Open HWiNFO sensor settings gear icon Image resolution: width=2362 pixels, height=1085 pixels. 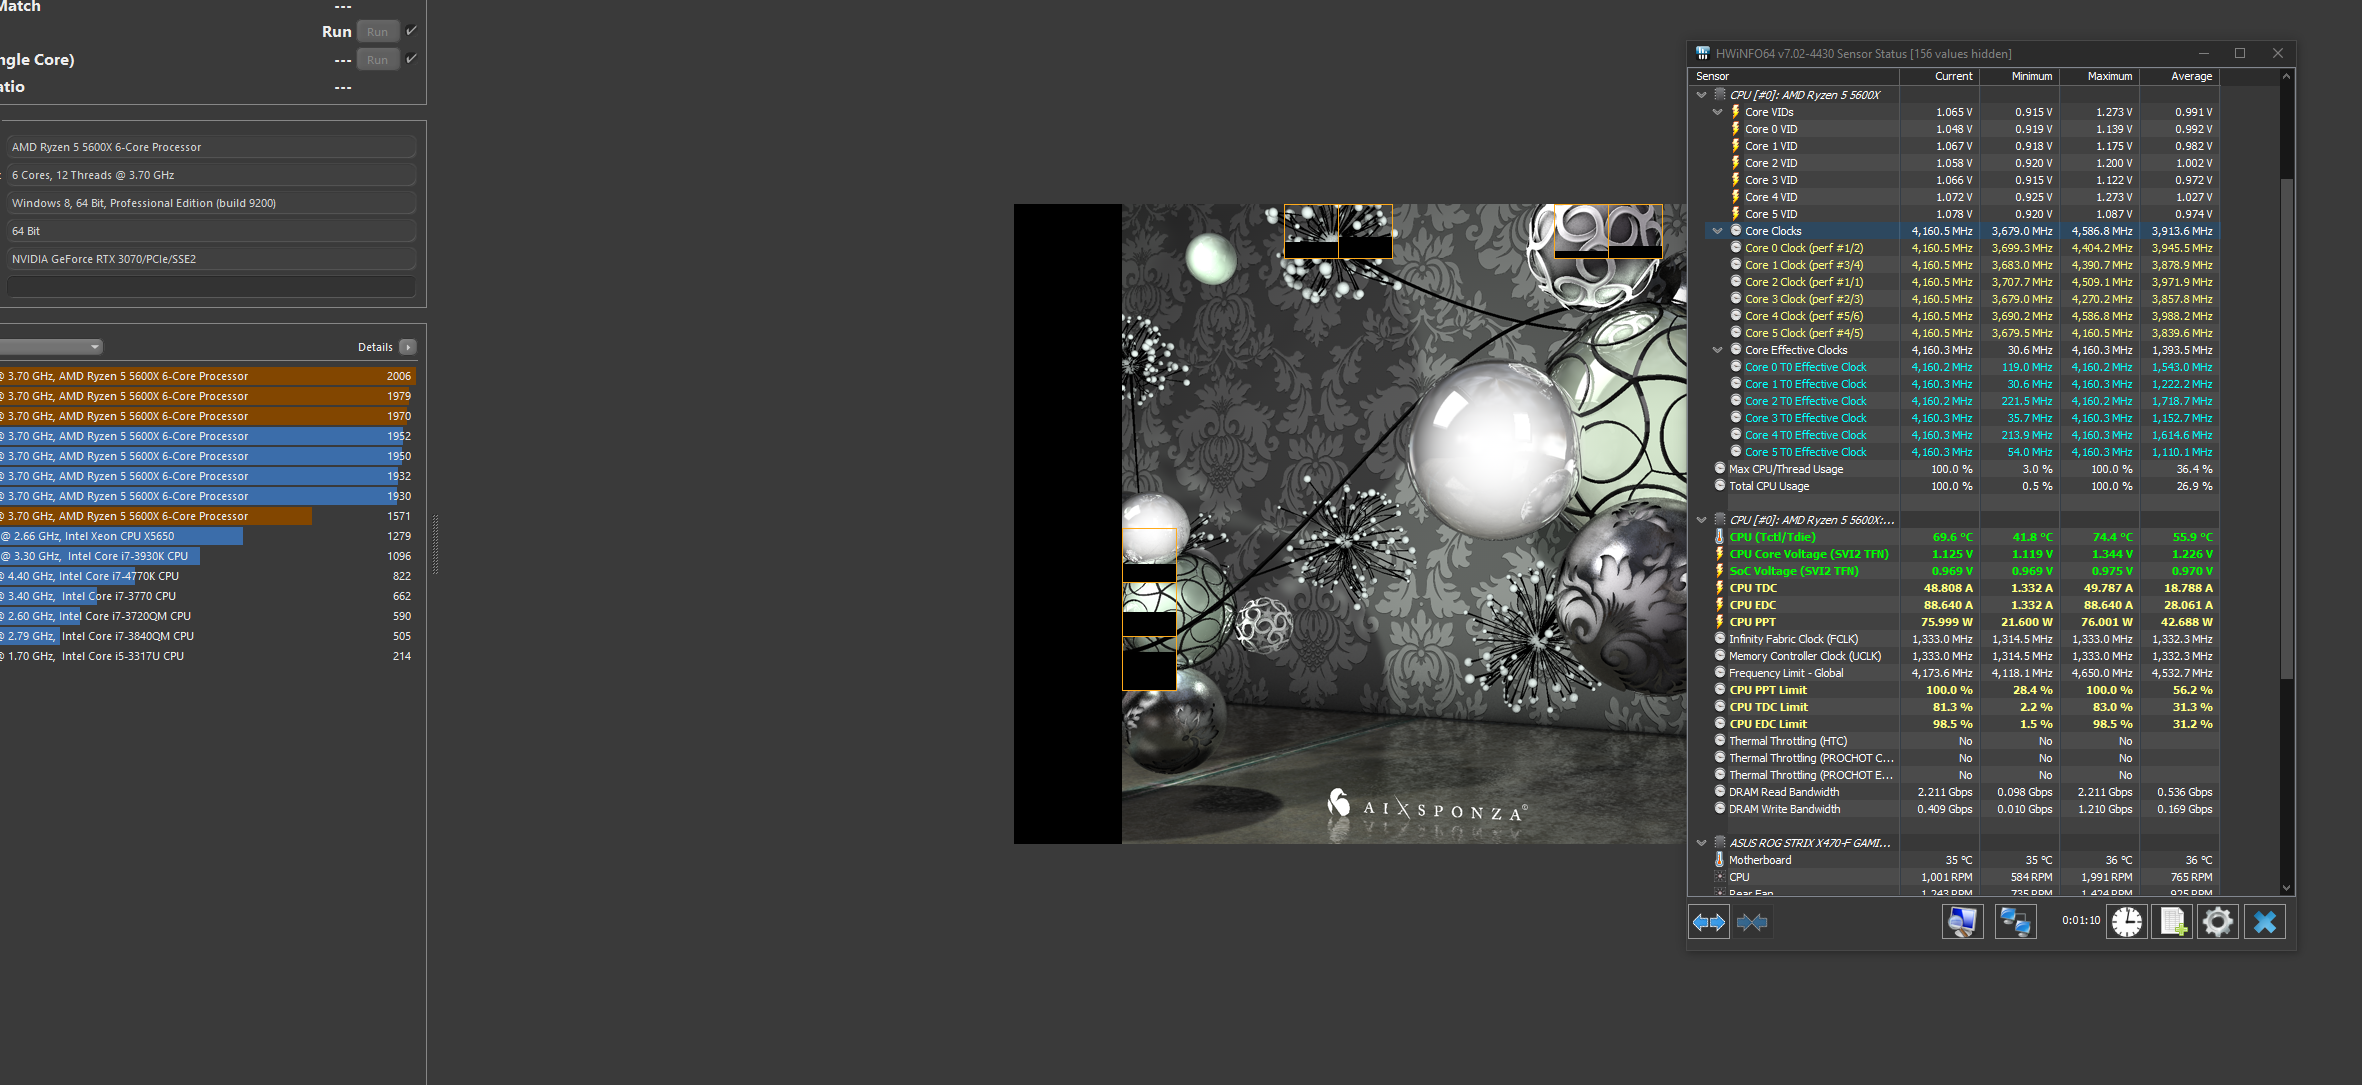[2218, 922]
